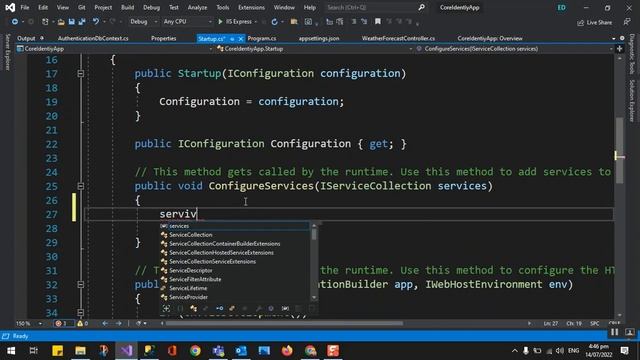Viewport: 640px width, 360px height.
Task: Collapse the Configure method at line 32
Action: [80, 284]
